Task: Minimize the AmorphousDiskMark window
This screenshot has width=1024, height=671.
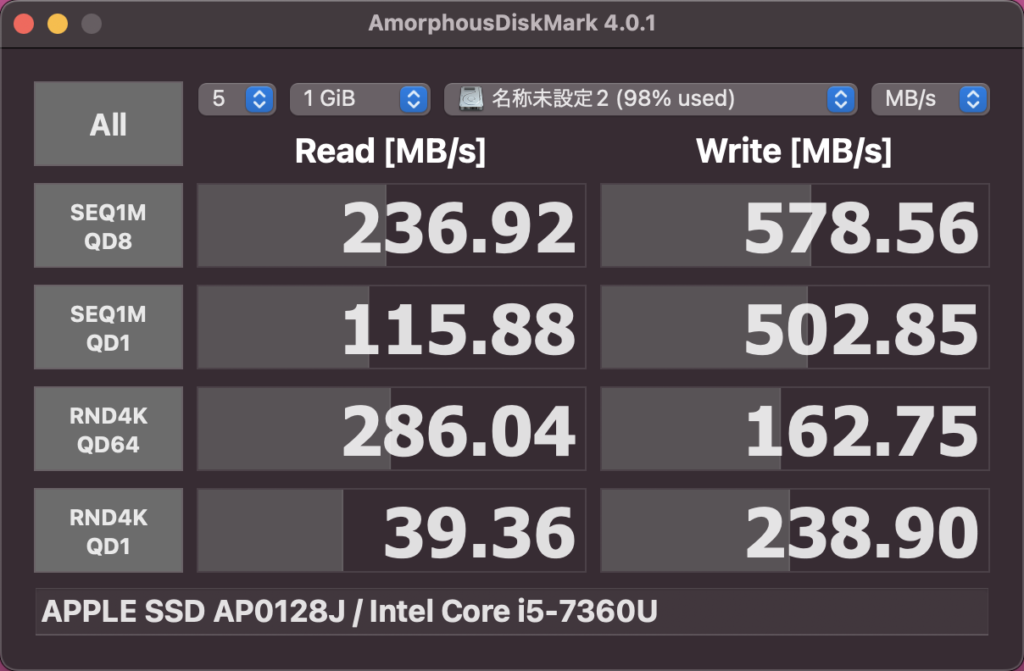Action: (x=58, y=24)
